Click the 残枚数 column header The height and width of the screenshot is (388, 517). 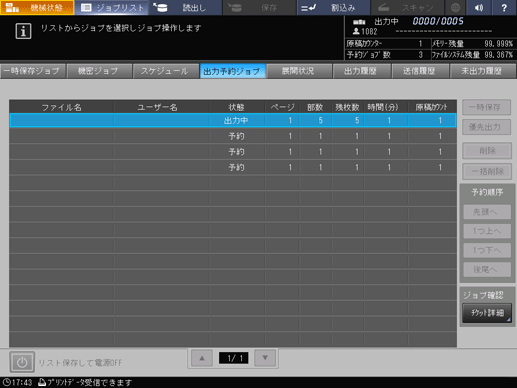coord(347,107)
